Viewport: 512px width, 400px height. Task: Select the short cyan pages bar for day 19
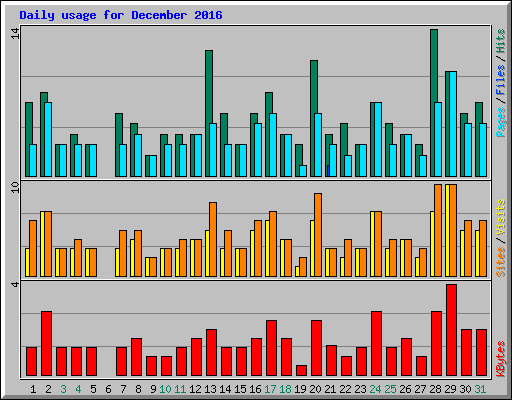pos(303,171)
